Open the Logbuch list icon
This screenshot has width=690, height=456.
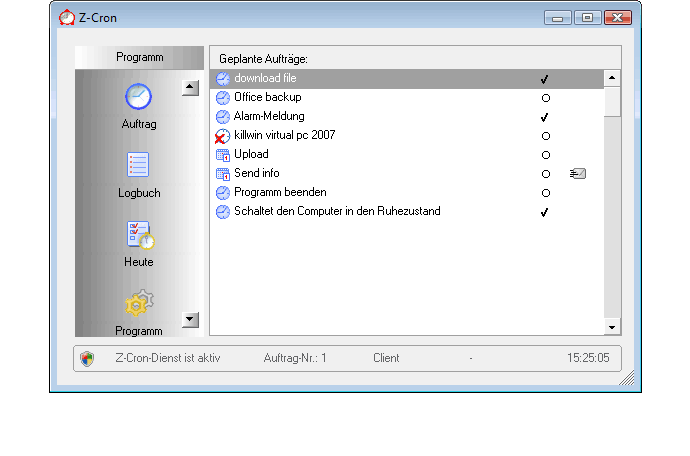138,165
